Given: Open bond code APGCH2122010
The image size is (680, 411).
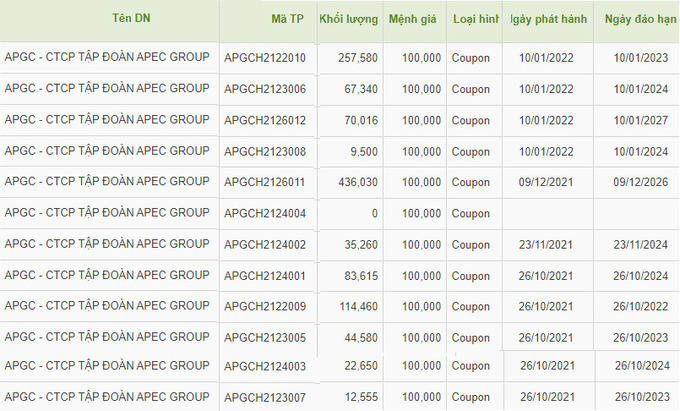Looking at the screenshot, I should click(266, 58).
